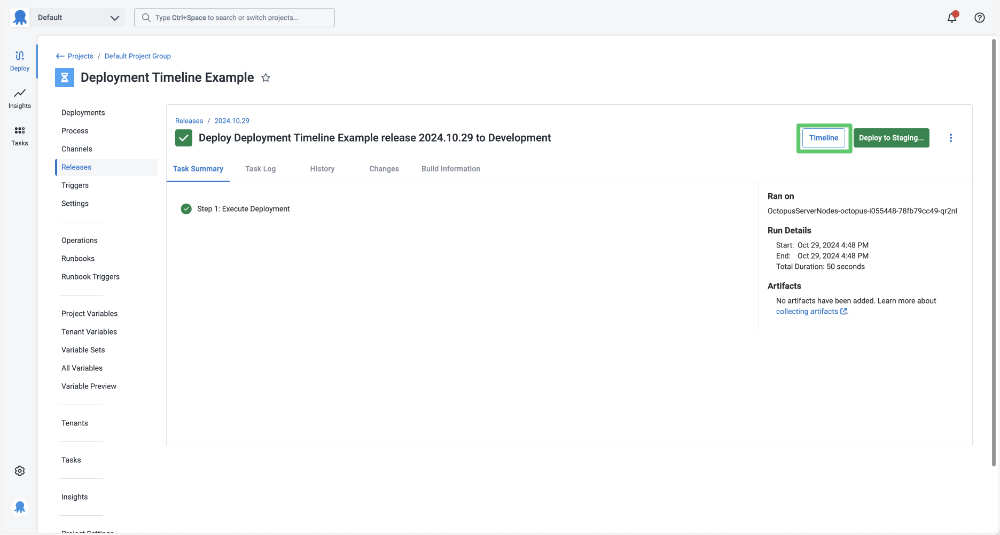Switch to the Build Information tab
Screen dimensions: 1000x535
(451, 169)
